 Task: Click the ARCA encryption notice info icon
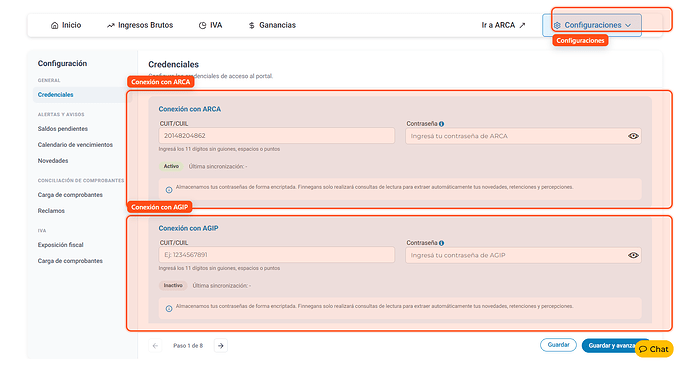click(x=169, y=190)
